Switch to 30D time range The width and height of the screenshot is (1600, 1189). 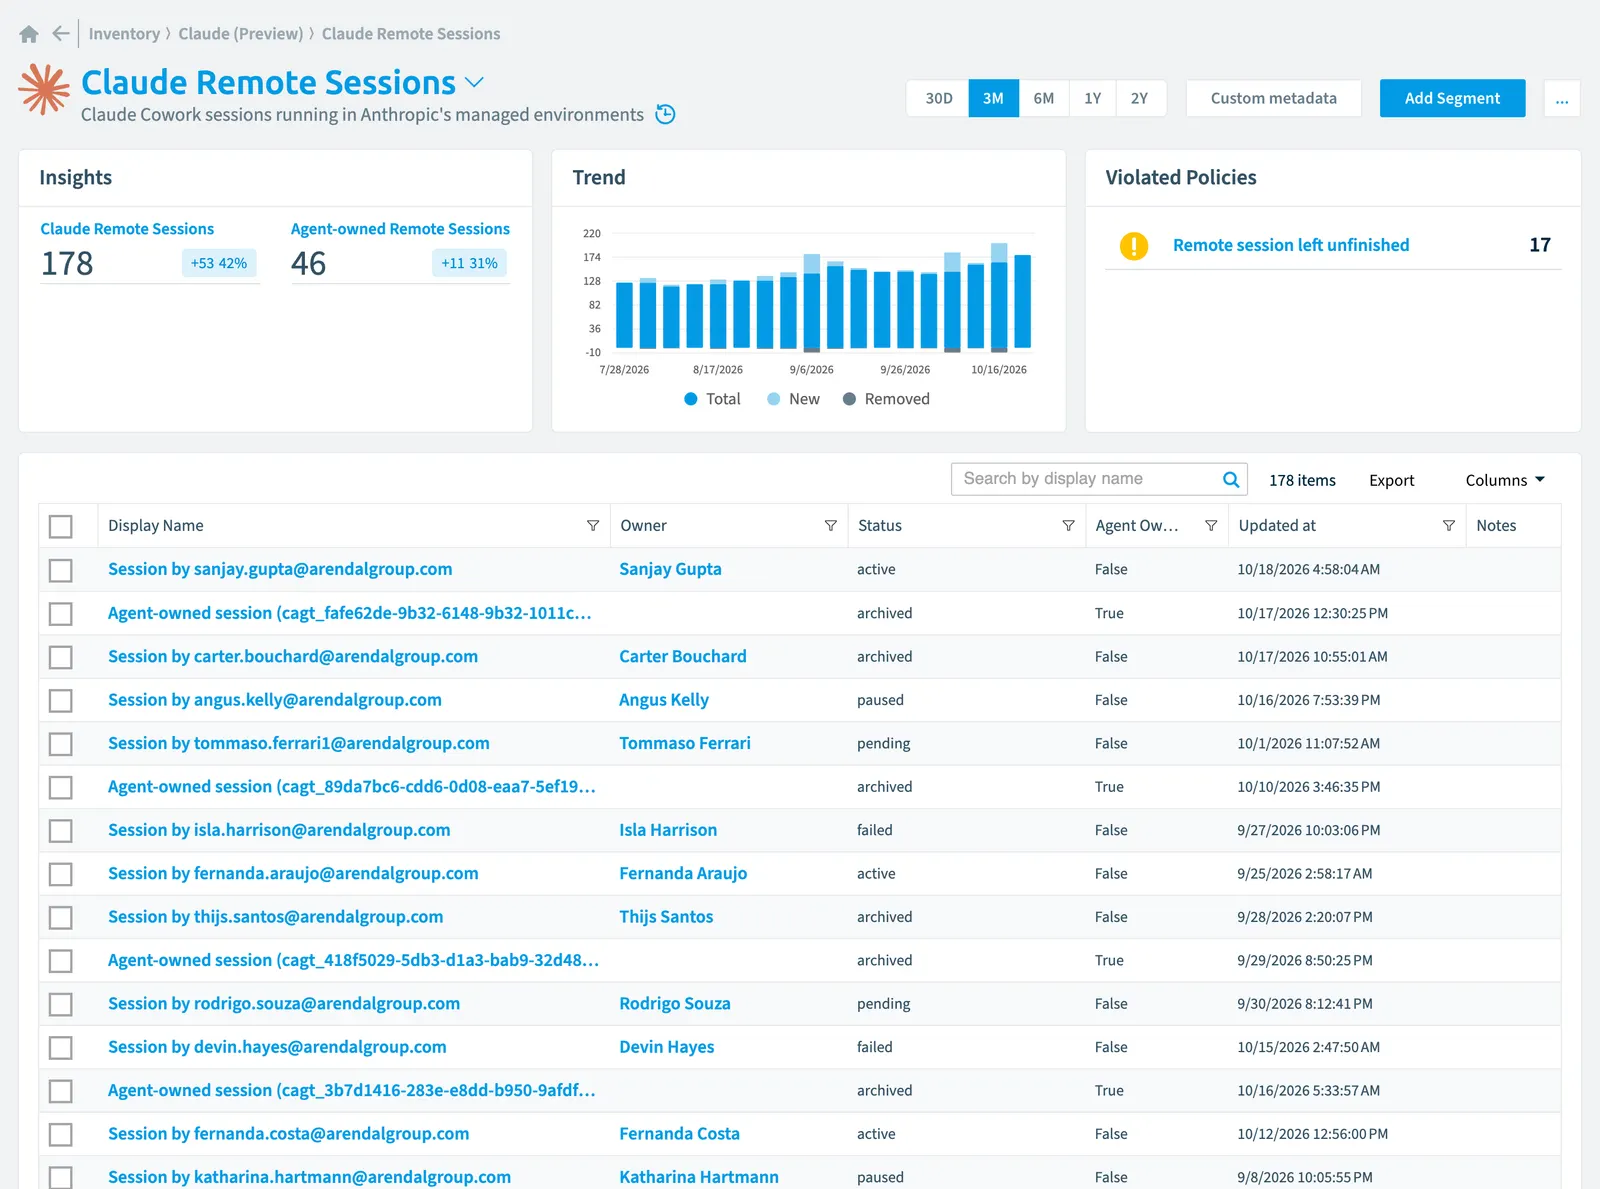click(938, 98)
